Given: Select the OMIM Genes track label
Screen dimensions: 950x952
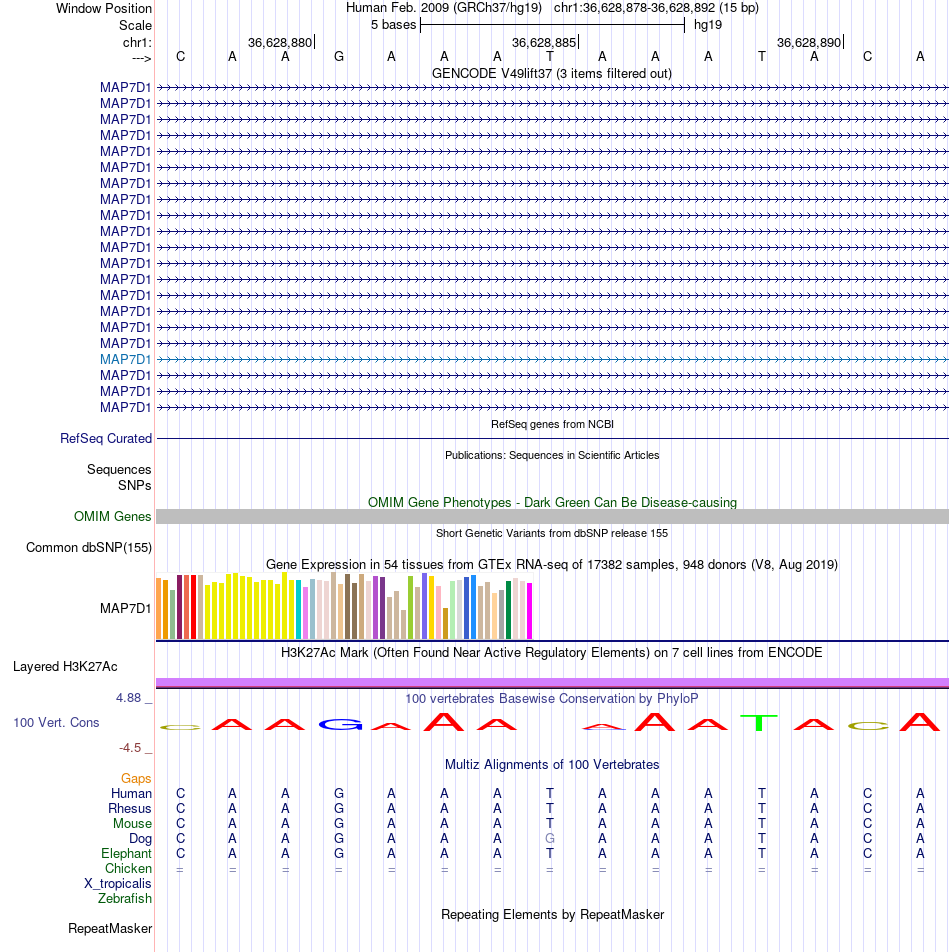Looking at the screenshot, I should [112, 516].
